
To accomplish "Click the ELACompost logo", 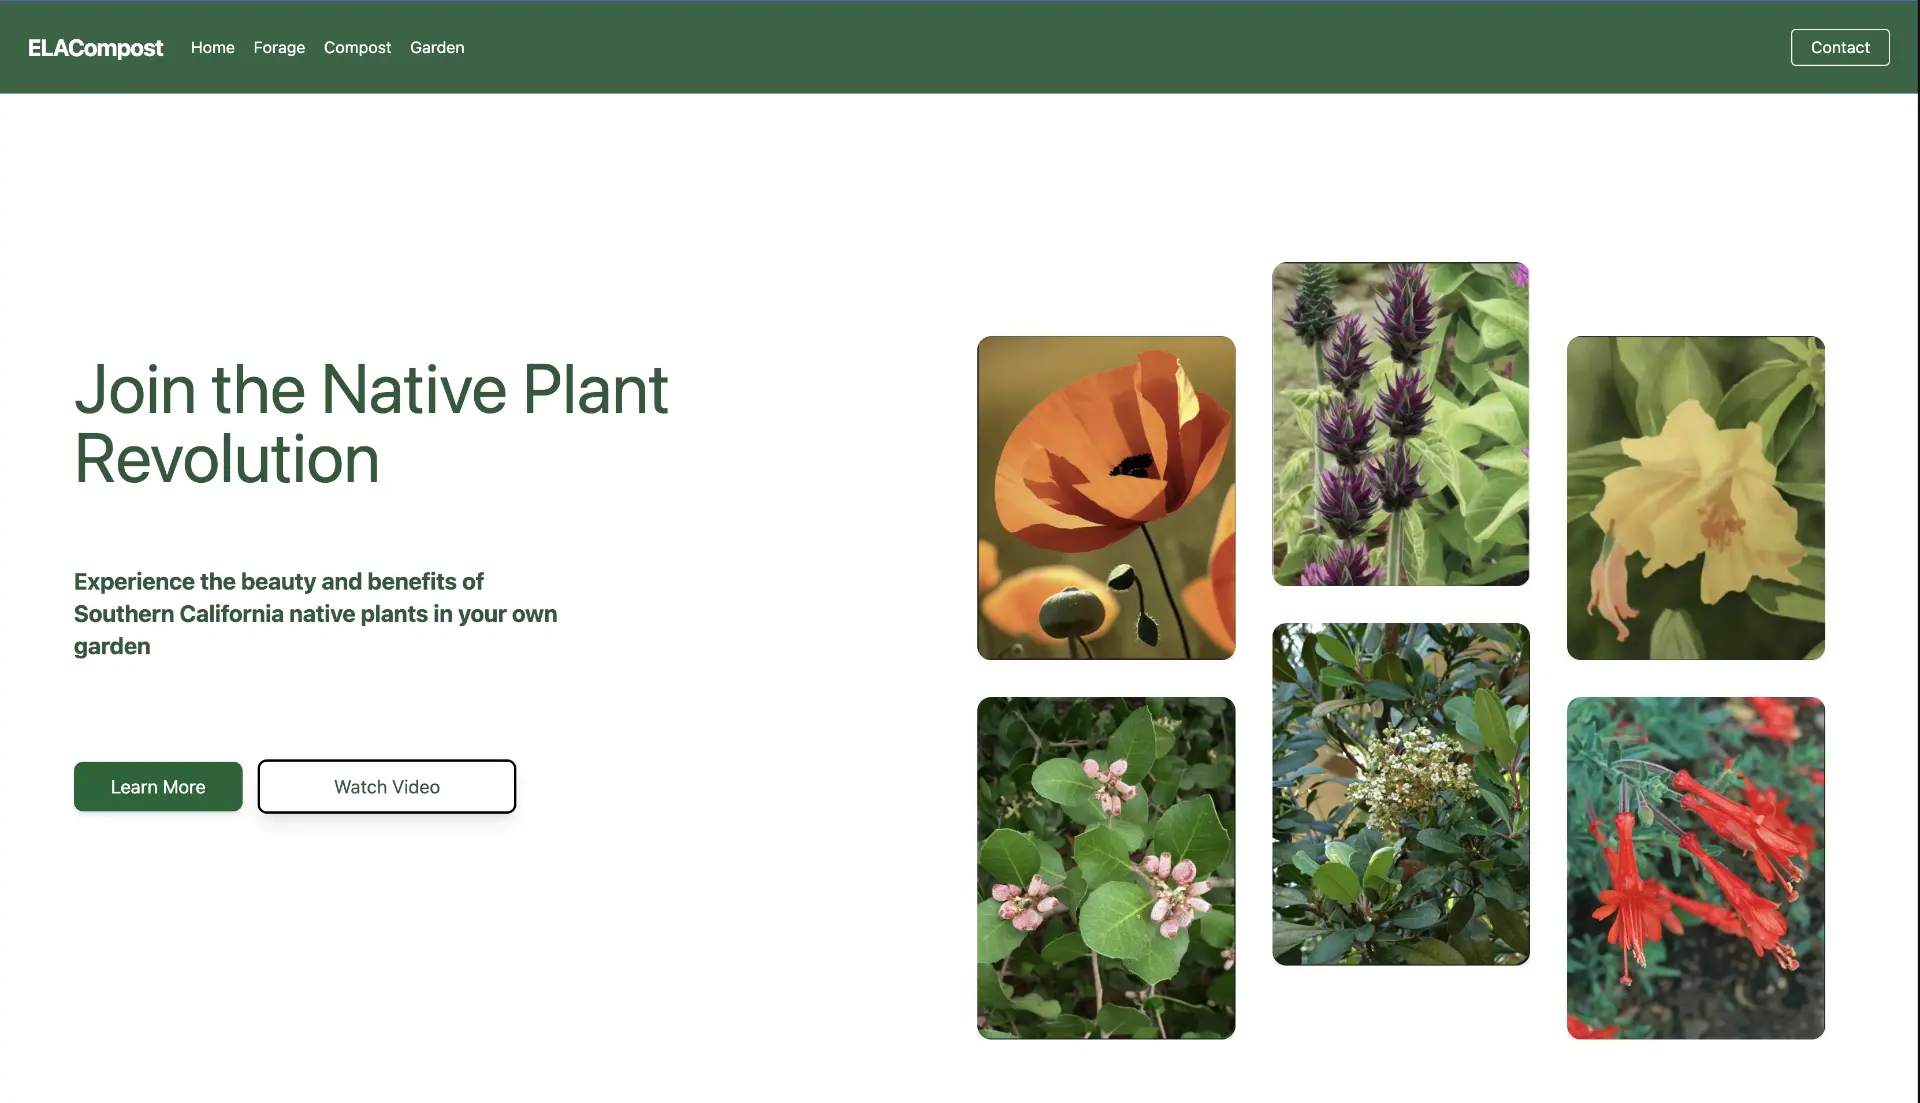I will tap(95, 48).
